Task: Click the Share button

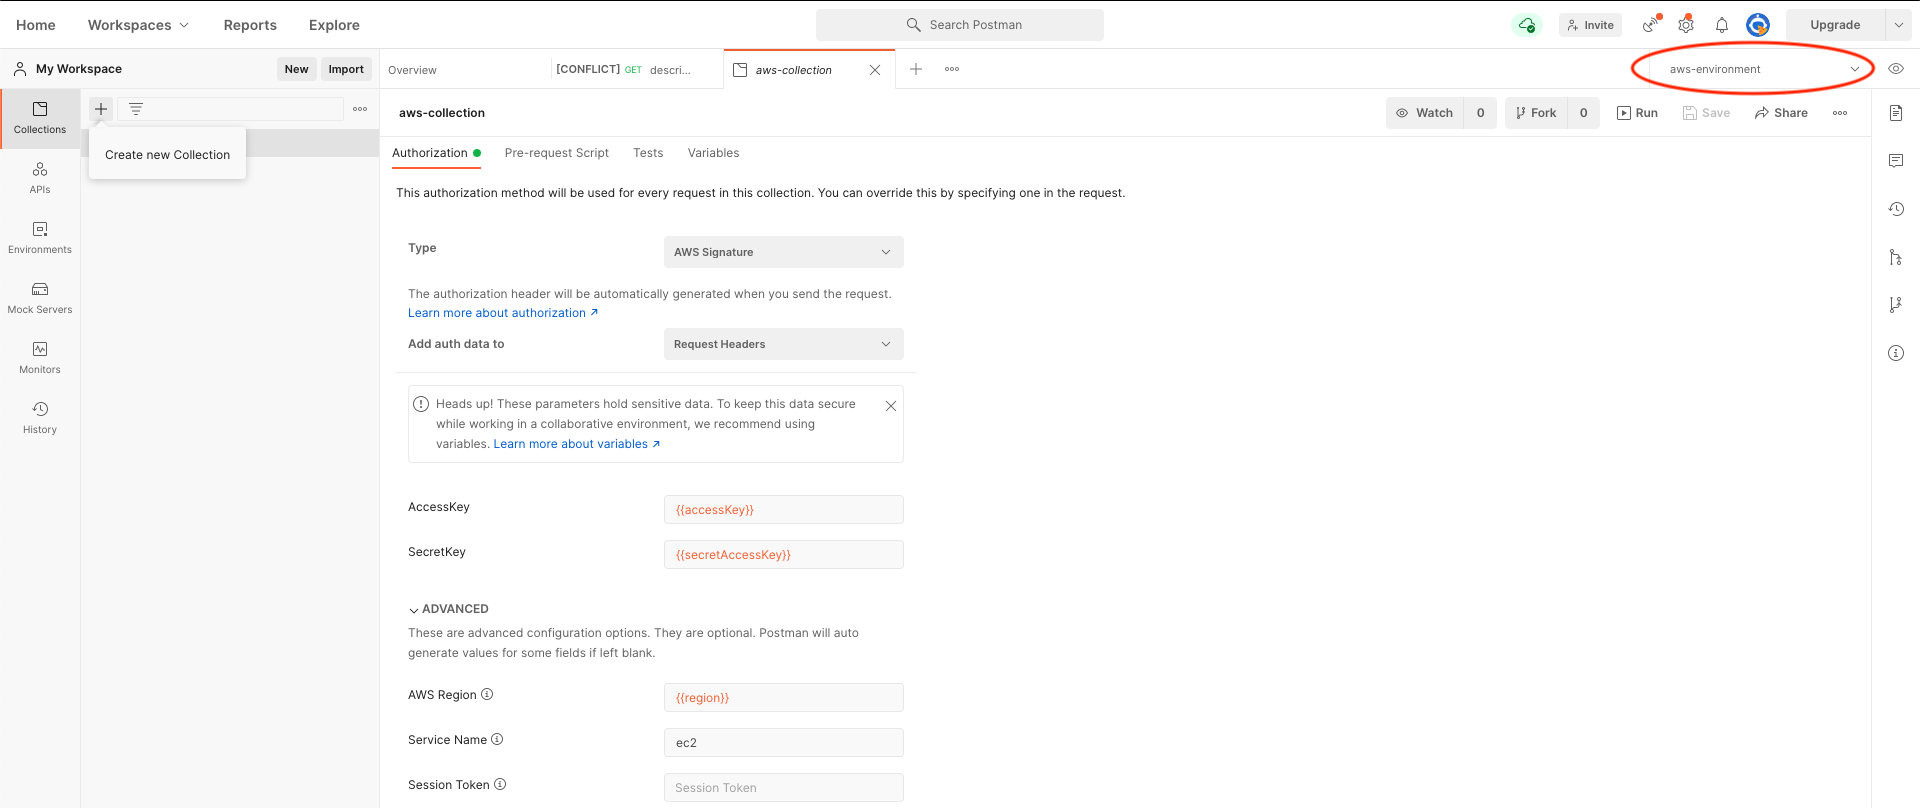Action: [x=1781, y=113]
